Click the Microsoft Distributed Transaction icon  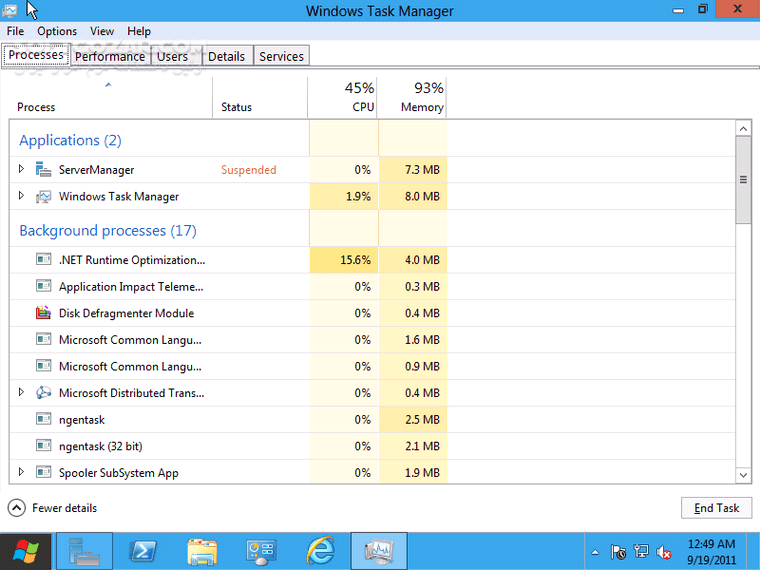point(43,393)
